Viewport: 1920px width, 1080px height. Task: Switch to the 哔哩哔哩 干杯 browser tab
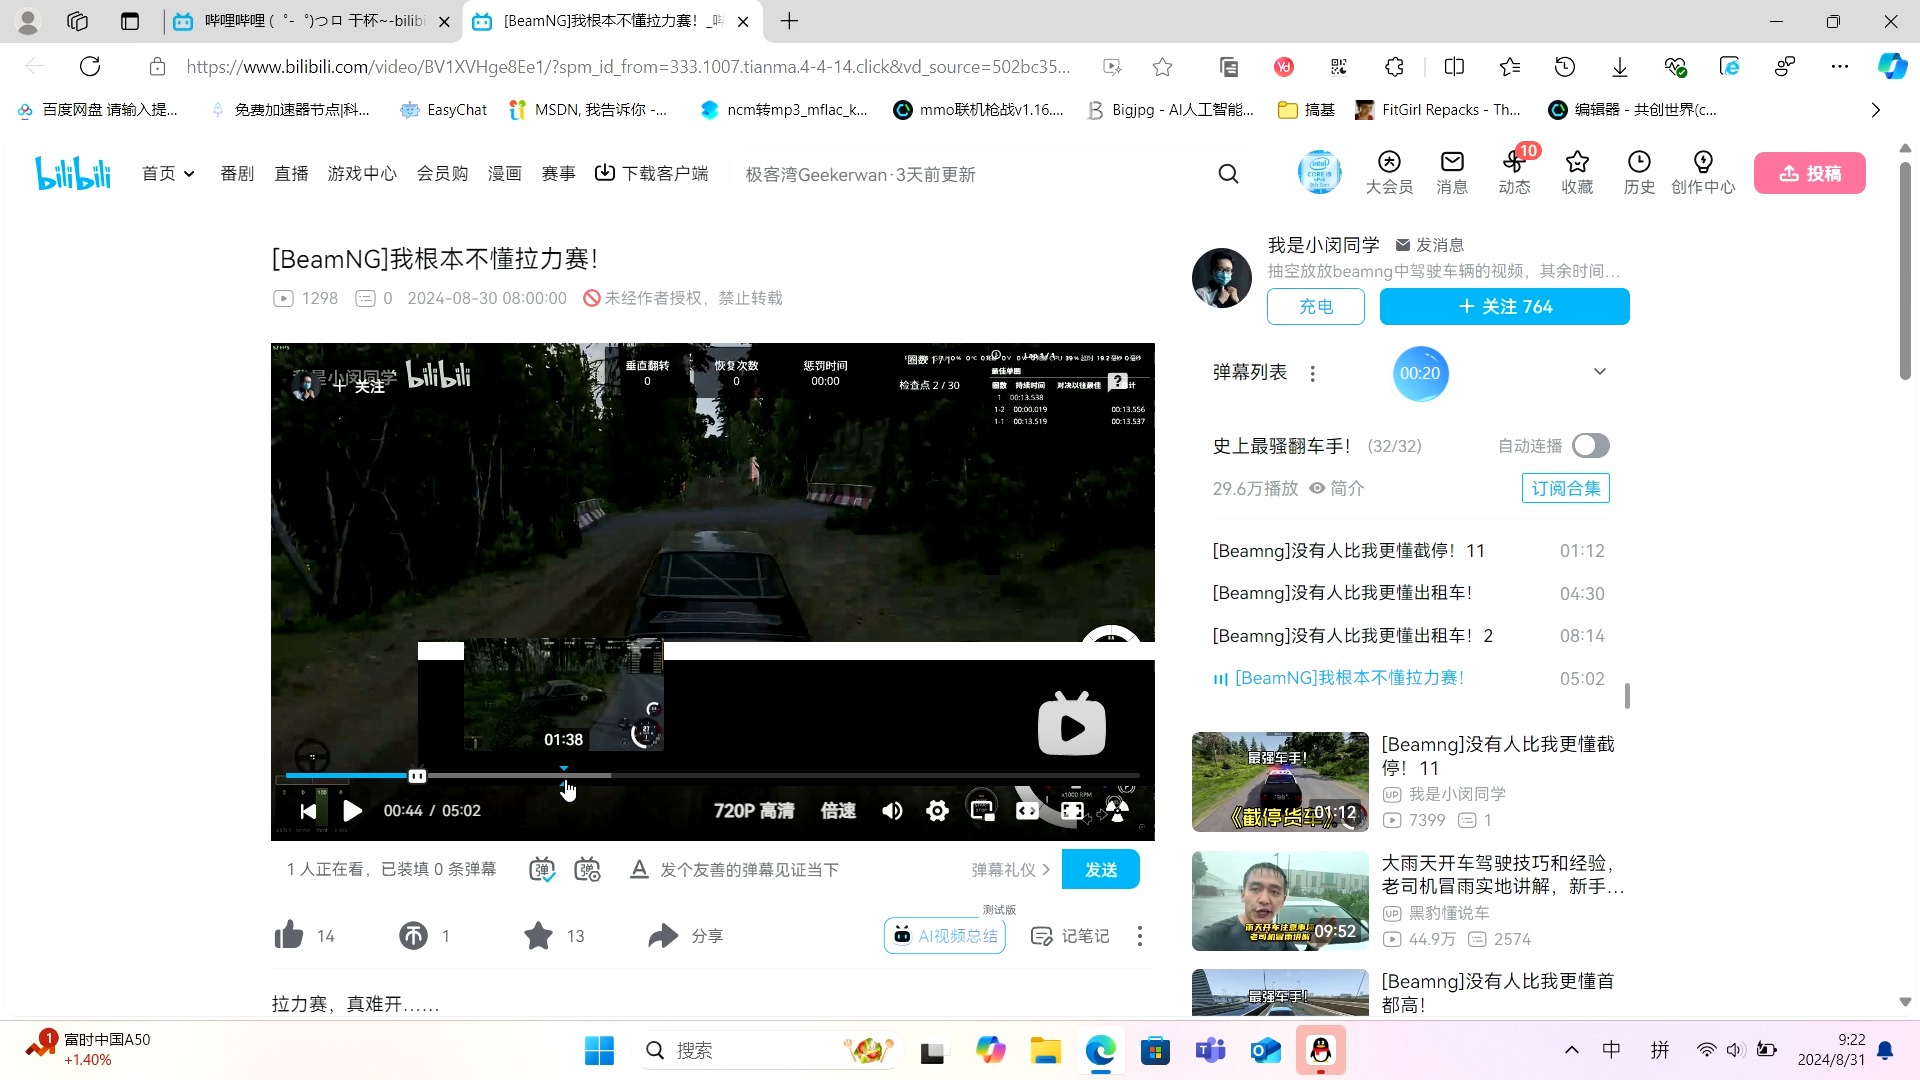(313, 21)
